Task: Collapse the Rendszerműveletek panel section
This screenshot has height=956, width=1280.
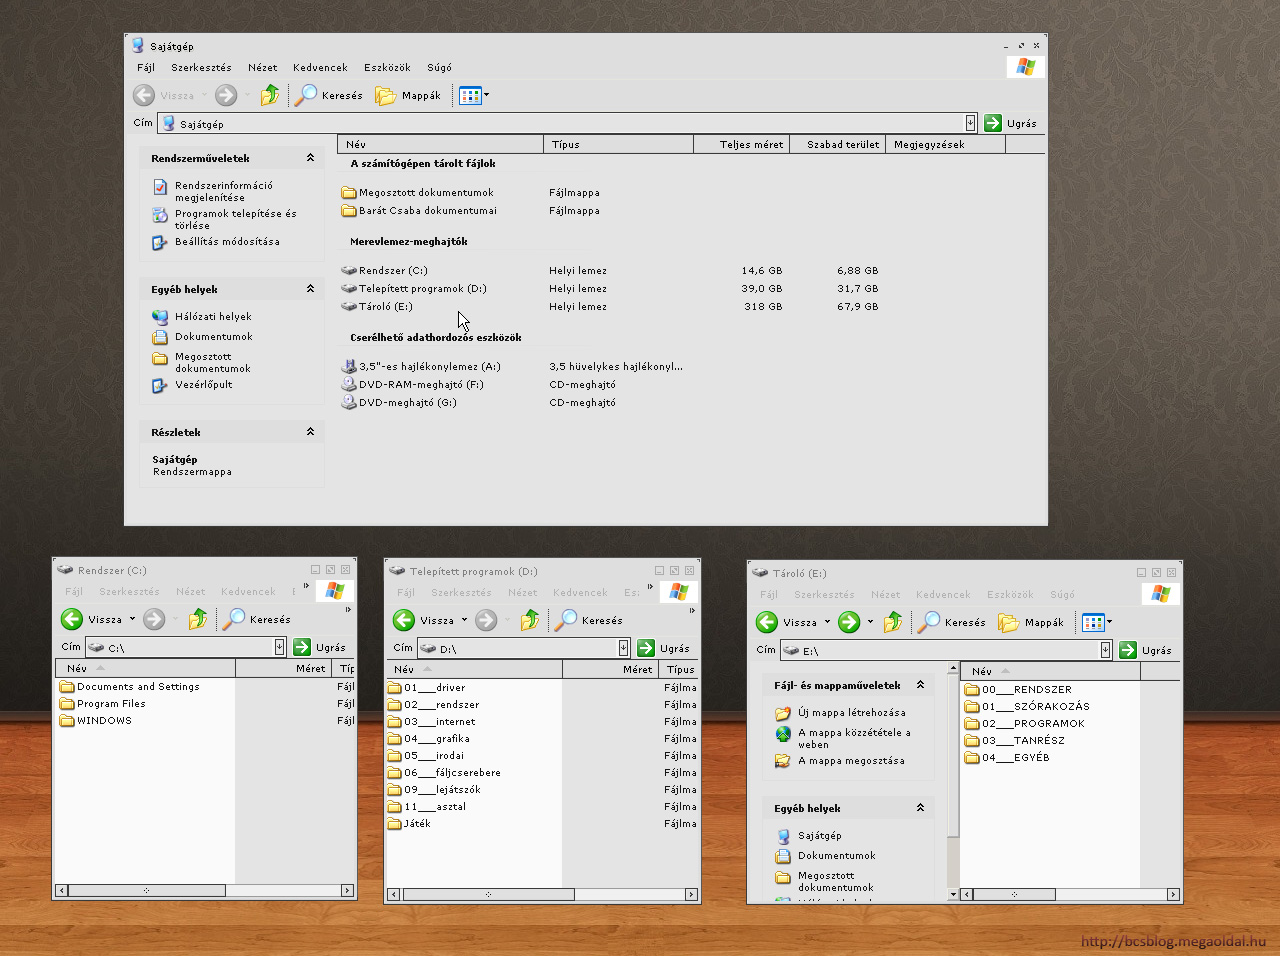Action: [310, 158]
